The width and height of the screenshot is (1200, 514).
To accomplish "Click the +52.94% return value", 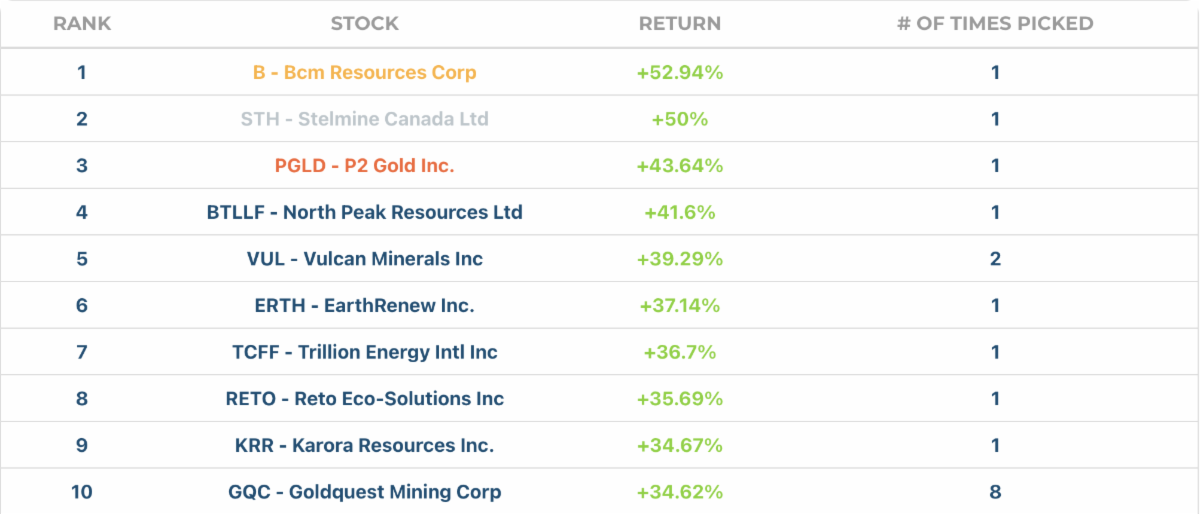I will coord(679,73).
